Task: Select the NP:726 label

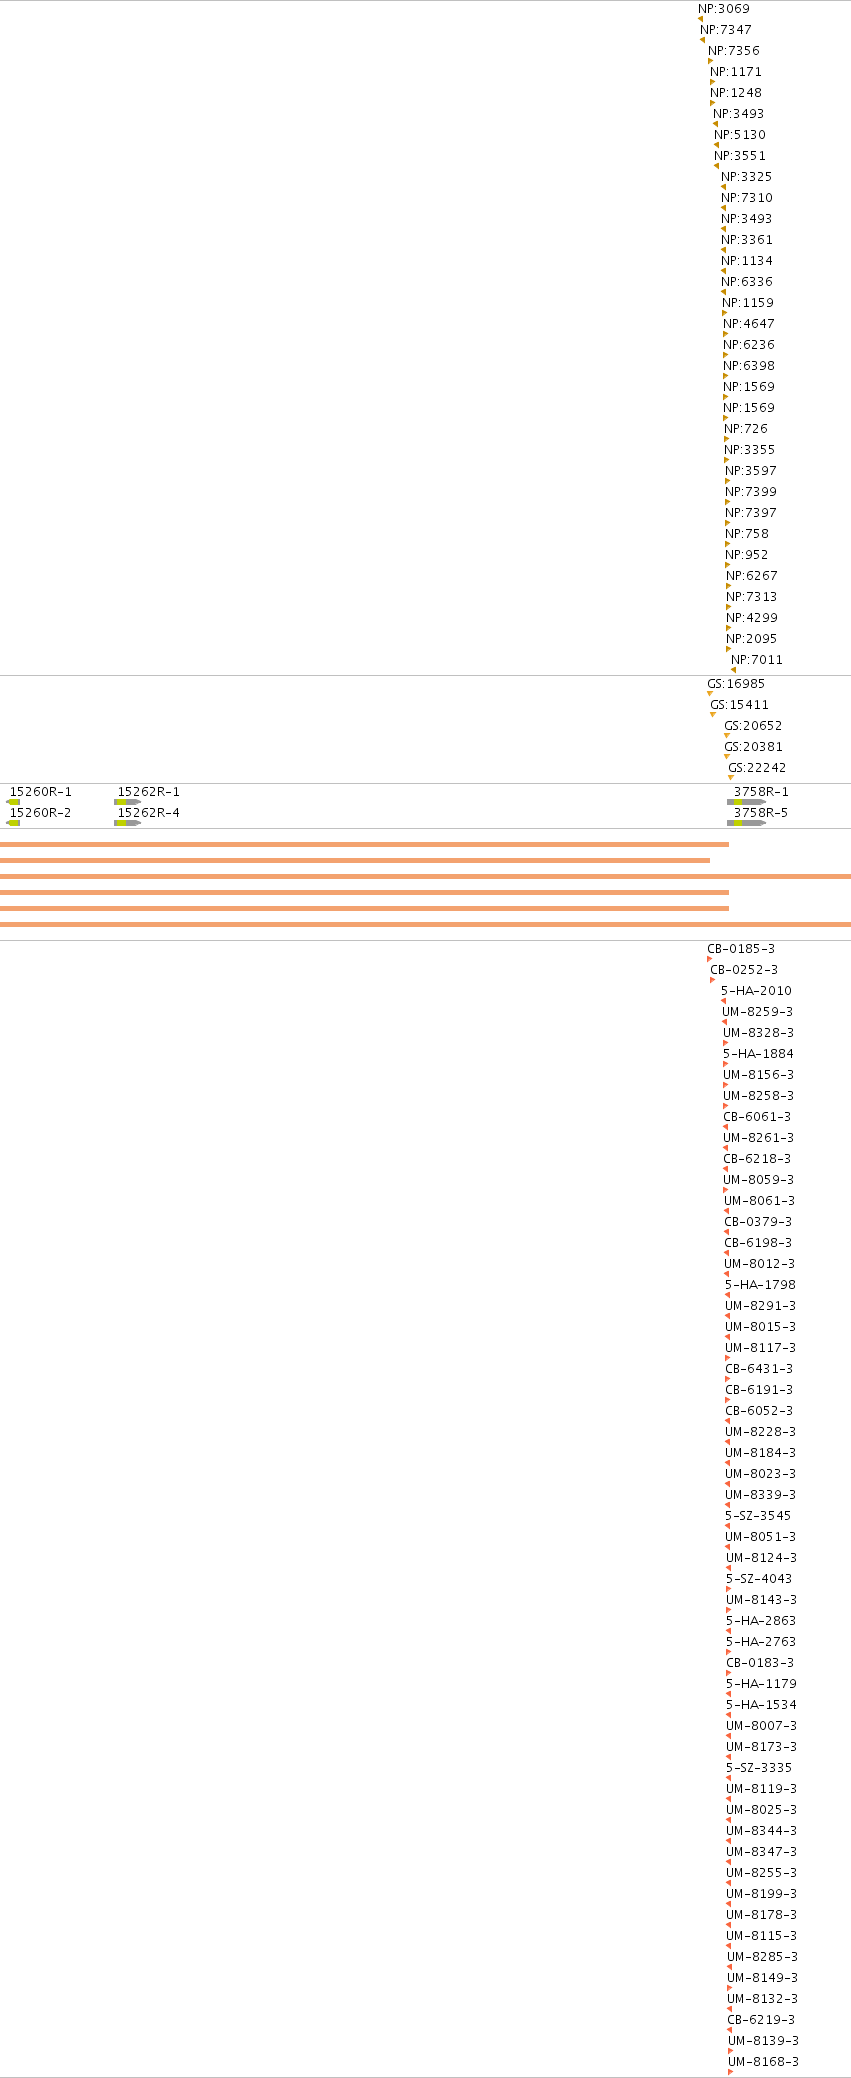Action: click(746, 429)
